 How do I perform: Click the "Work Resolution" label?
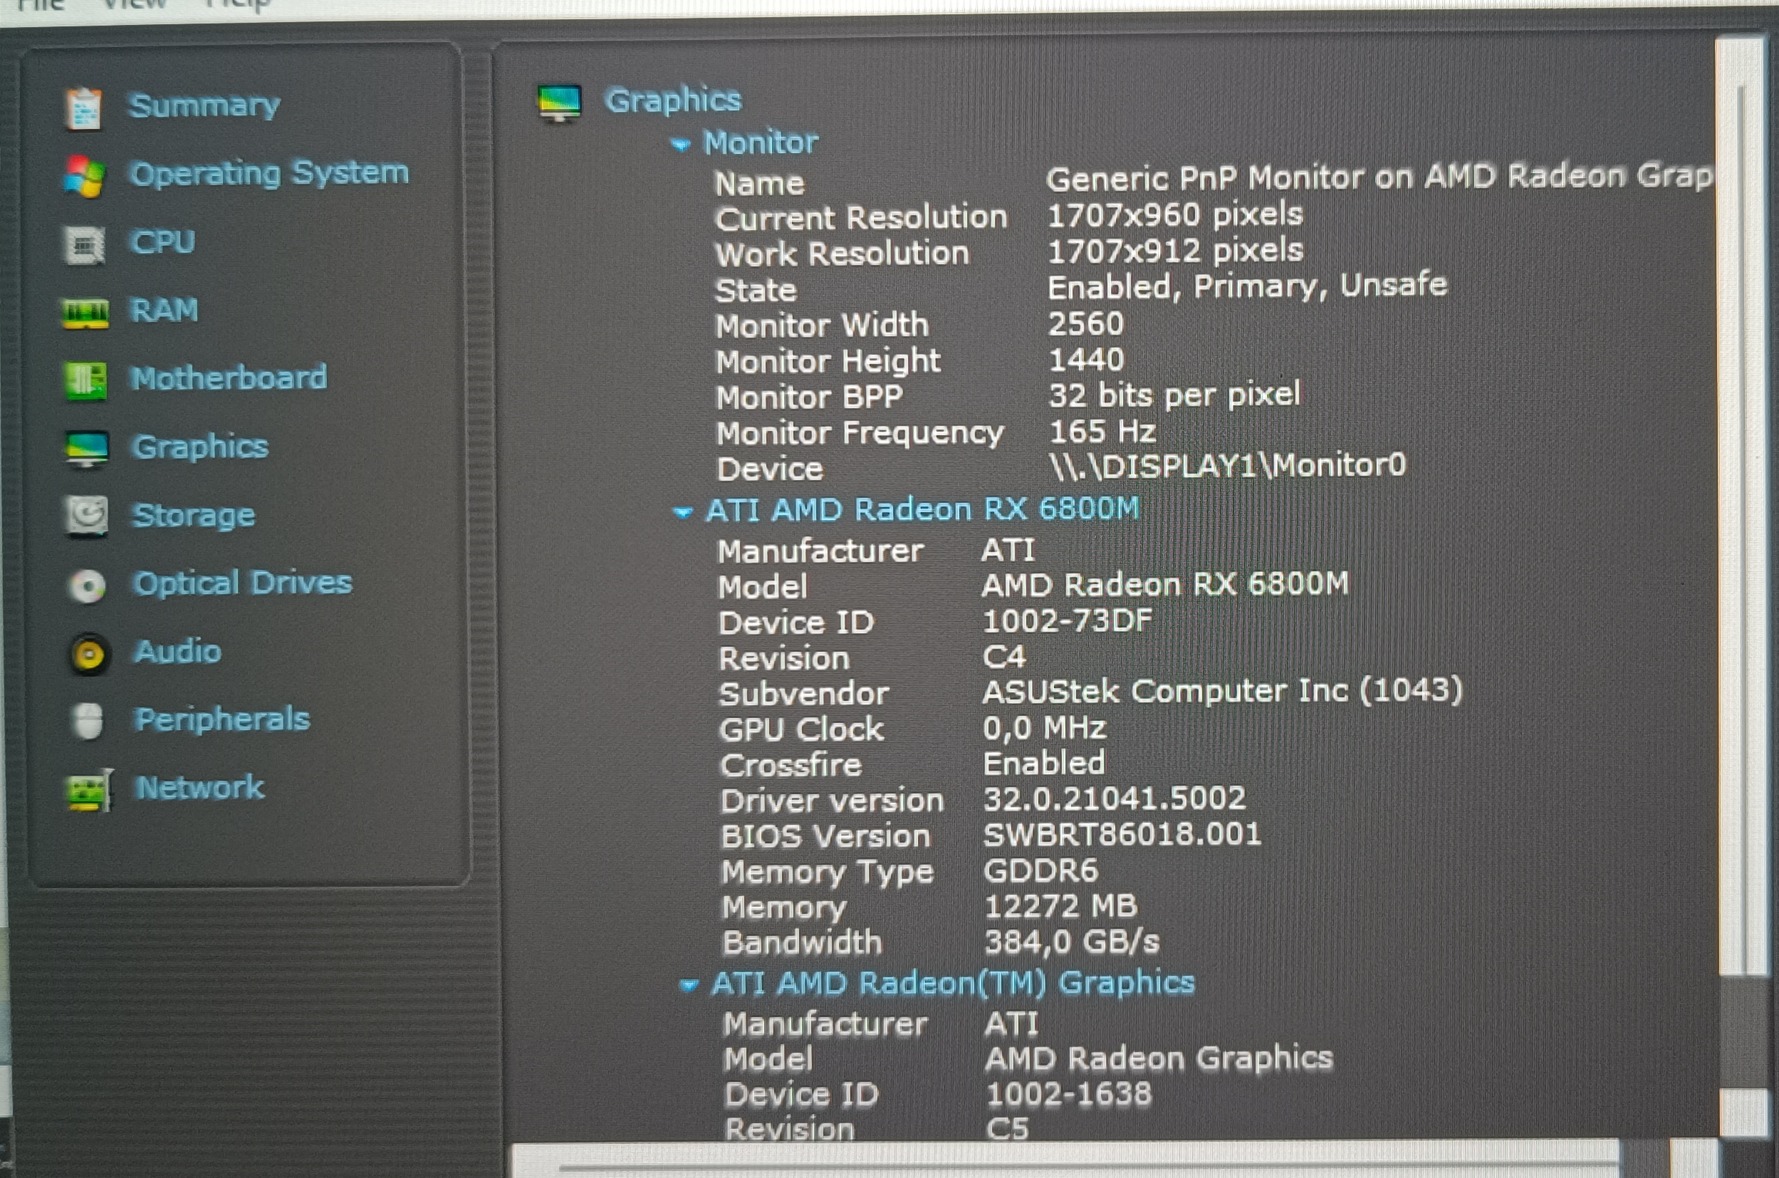pyautogui.click(x=842, y=254)
